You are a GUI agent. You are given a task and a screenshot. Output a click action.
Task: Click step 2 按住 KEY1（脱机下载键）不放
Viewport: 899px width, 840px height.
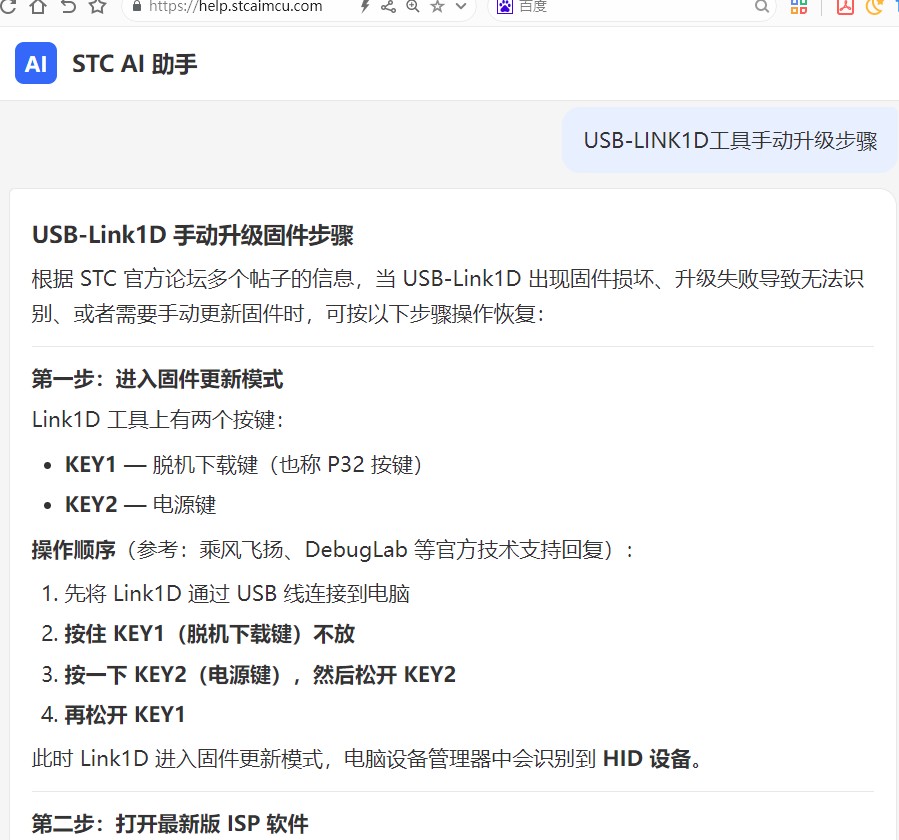[210, 634]
